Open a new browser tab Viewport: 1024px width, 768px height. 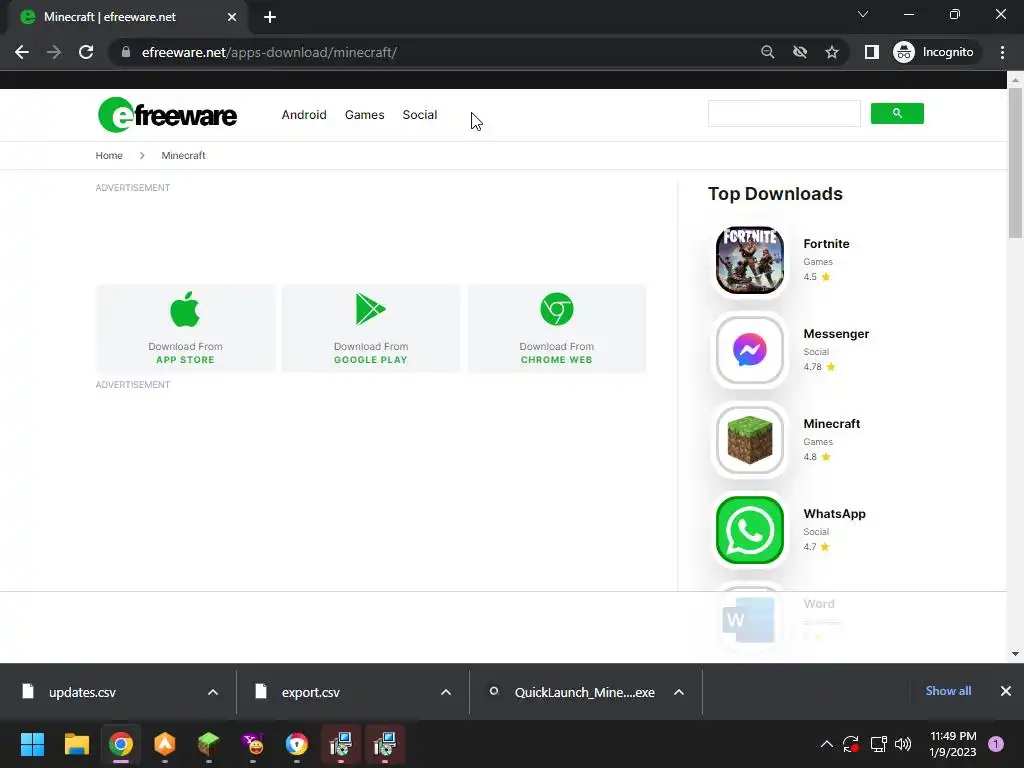[x=270, y=17]
